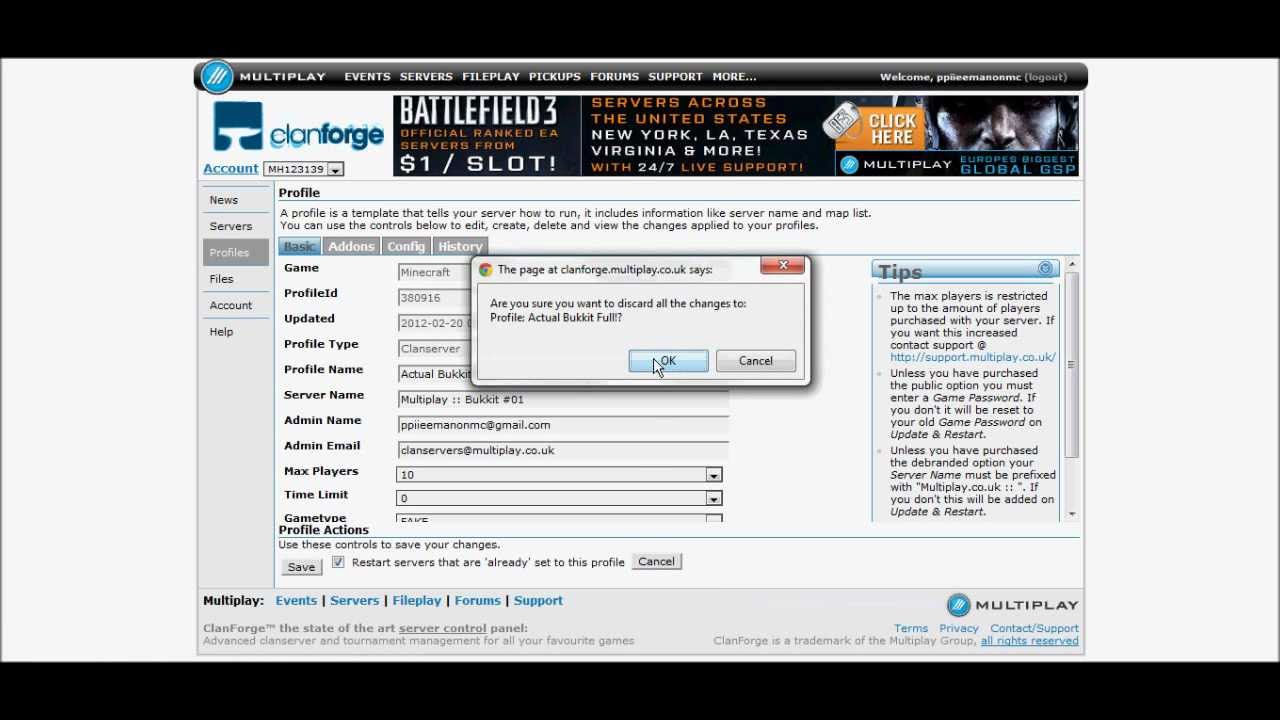1280x720 pixels.
Task: Open Forums in top navigation bar
Action: [614, 77]
